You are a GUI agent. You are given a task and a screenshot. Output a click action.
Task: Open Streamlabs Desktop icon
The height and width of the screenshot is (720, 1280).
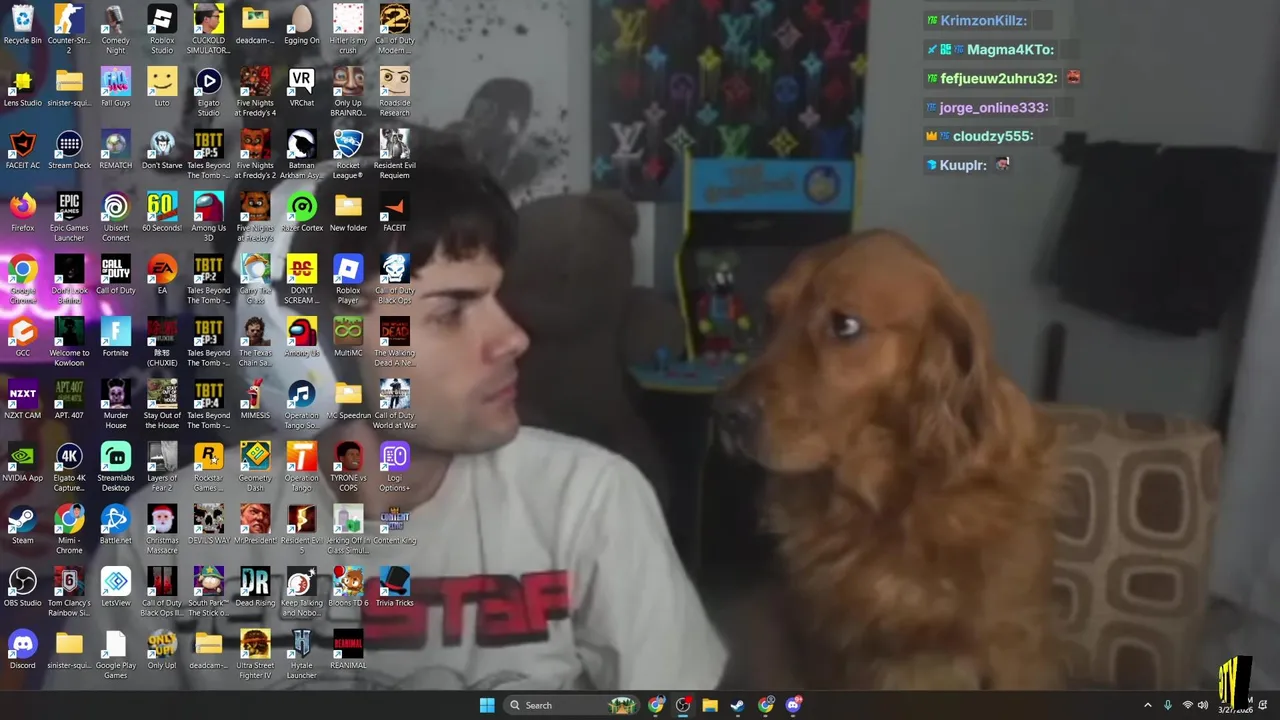tap(115, 467)
